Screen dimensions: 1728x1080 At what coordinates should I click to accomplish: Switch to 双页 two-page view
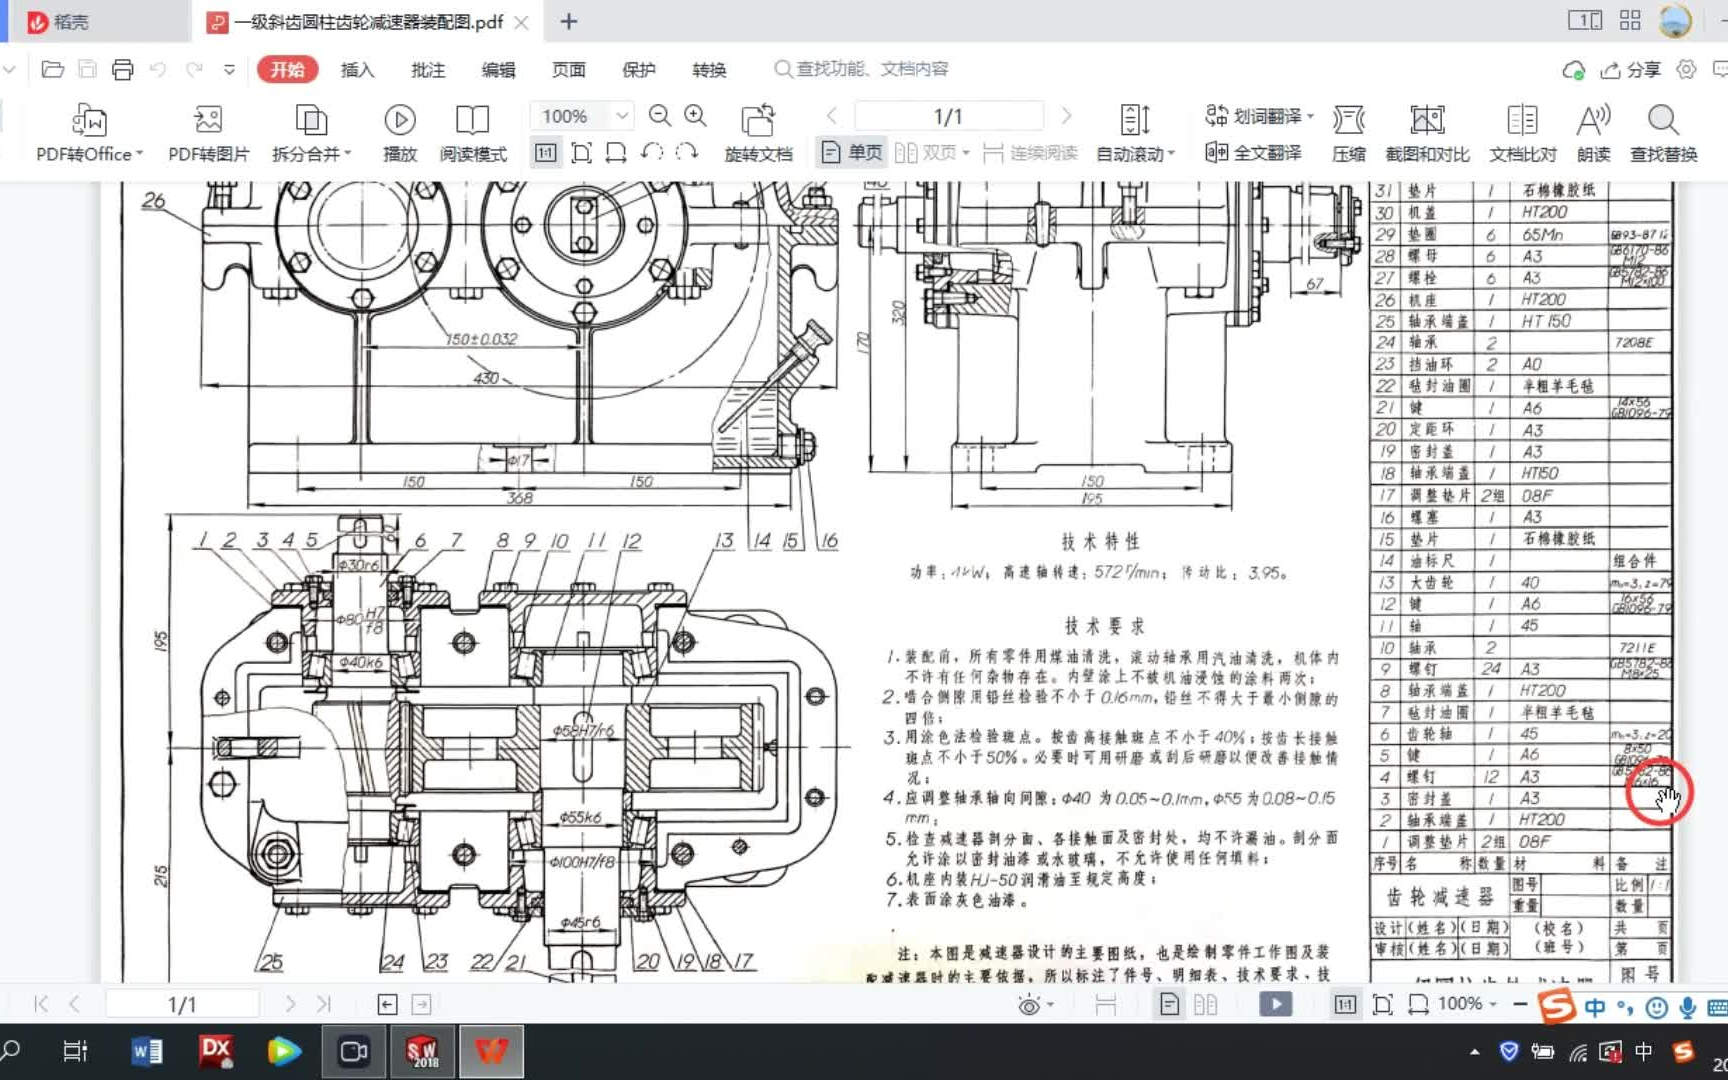coord(931,152)
